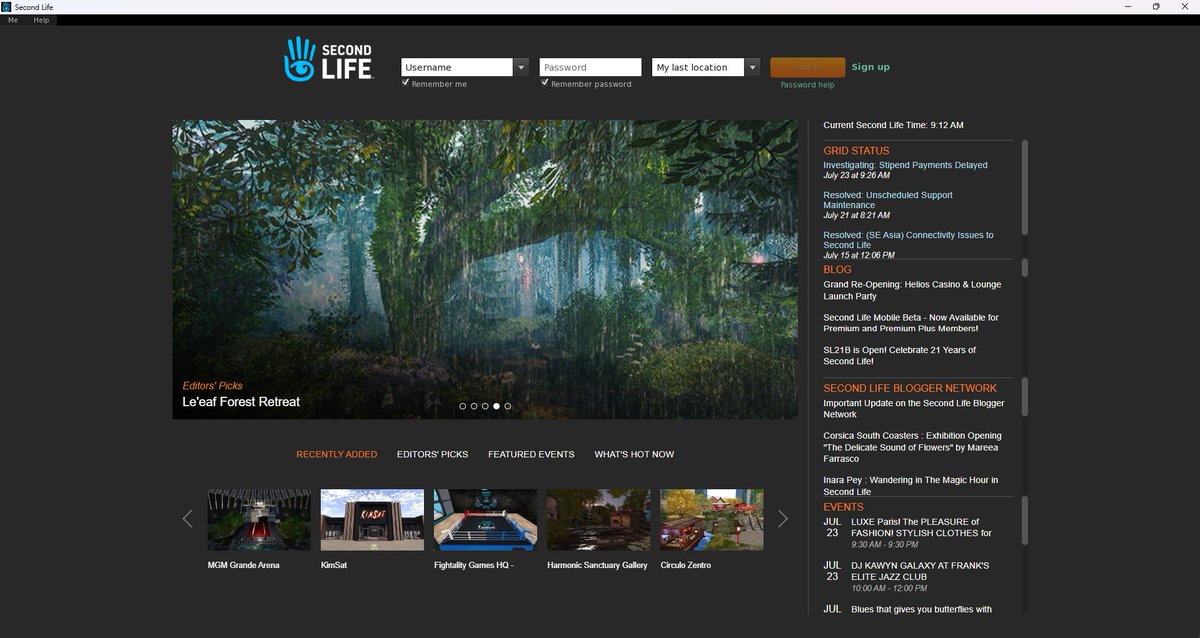Open Blues that gives you butterflies event

point(921,609)
